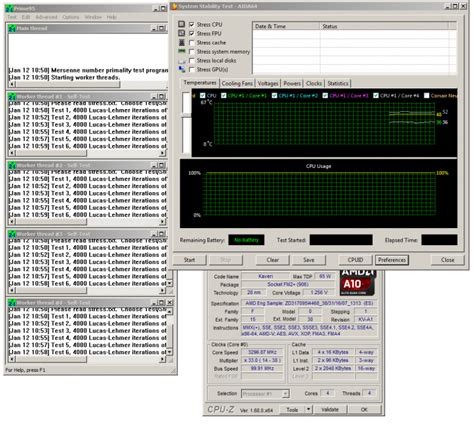Image resolution: width=474 pixels, height=432 pixels.
Task: Click the Validate button in CPU-Z
Action: coord(330,409)
